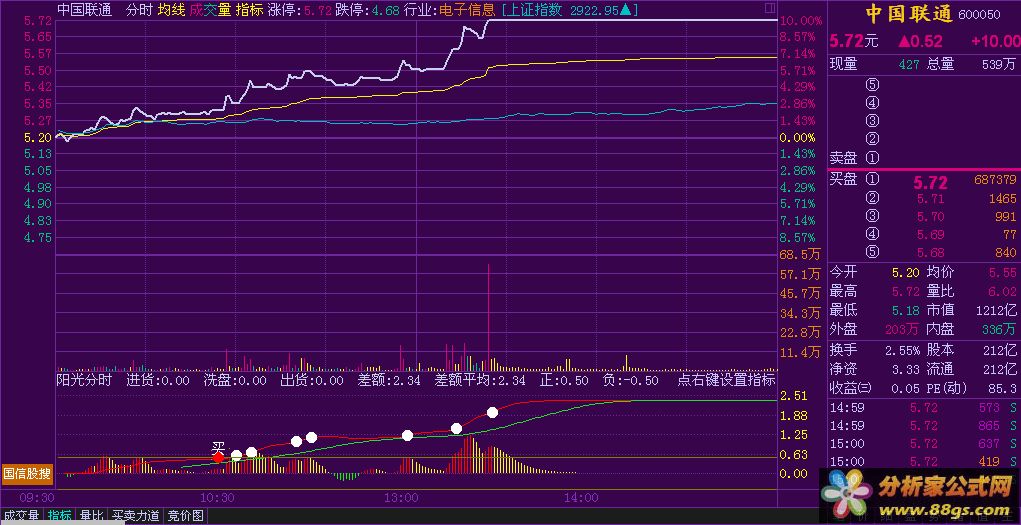Click the 今开 value 5.20
This screenshot has width=1021, height=525.
(906, 273)
